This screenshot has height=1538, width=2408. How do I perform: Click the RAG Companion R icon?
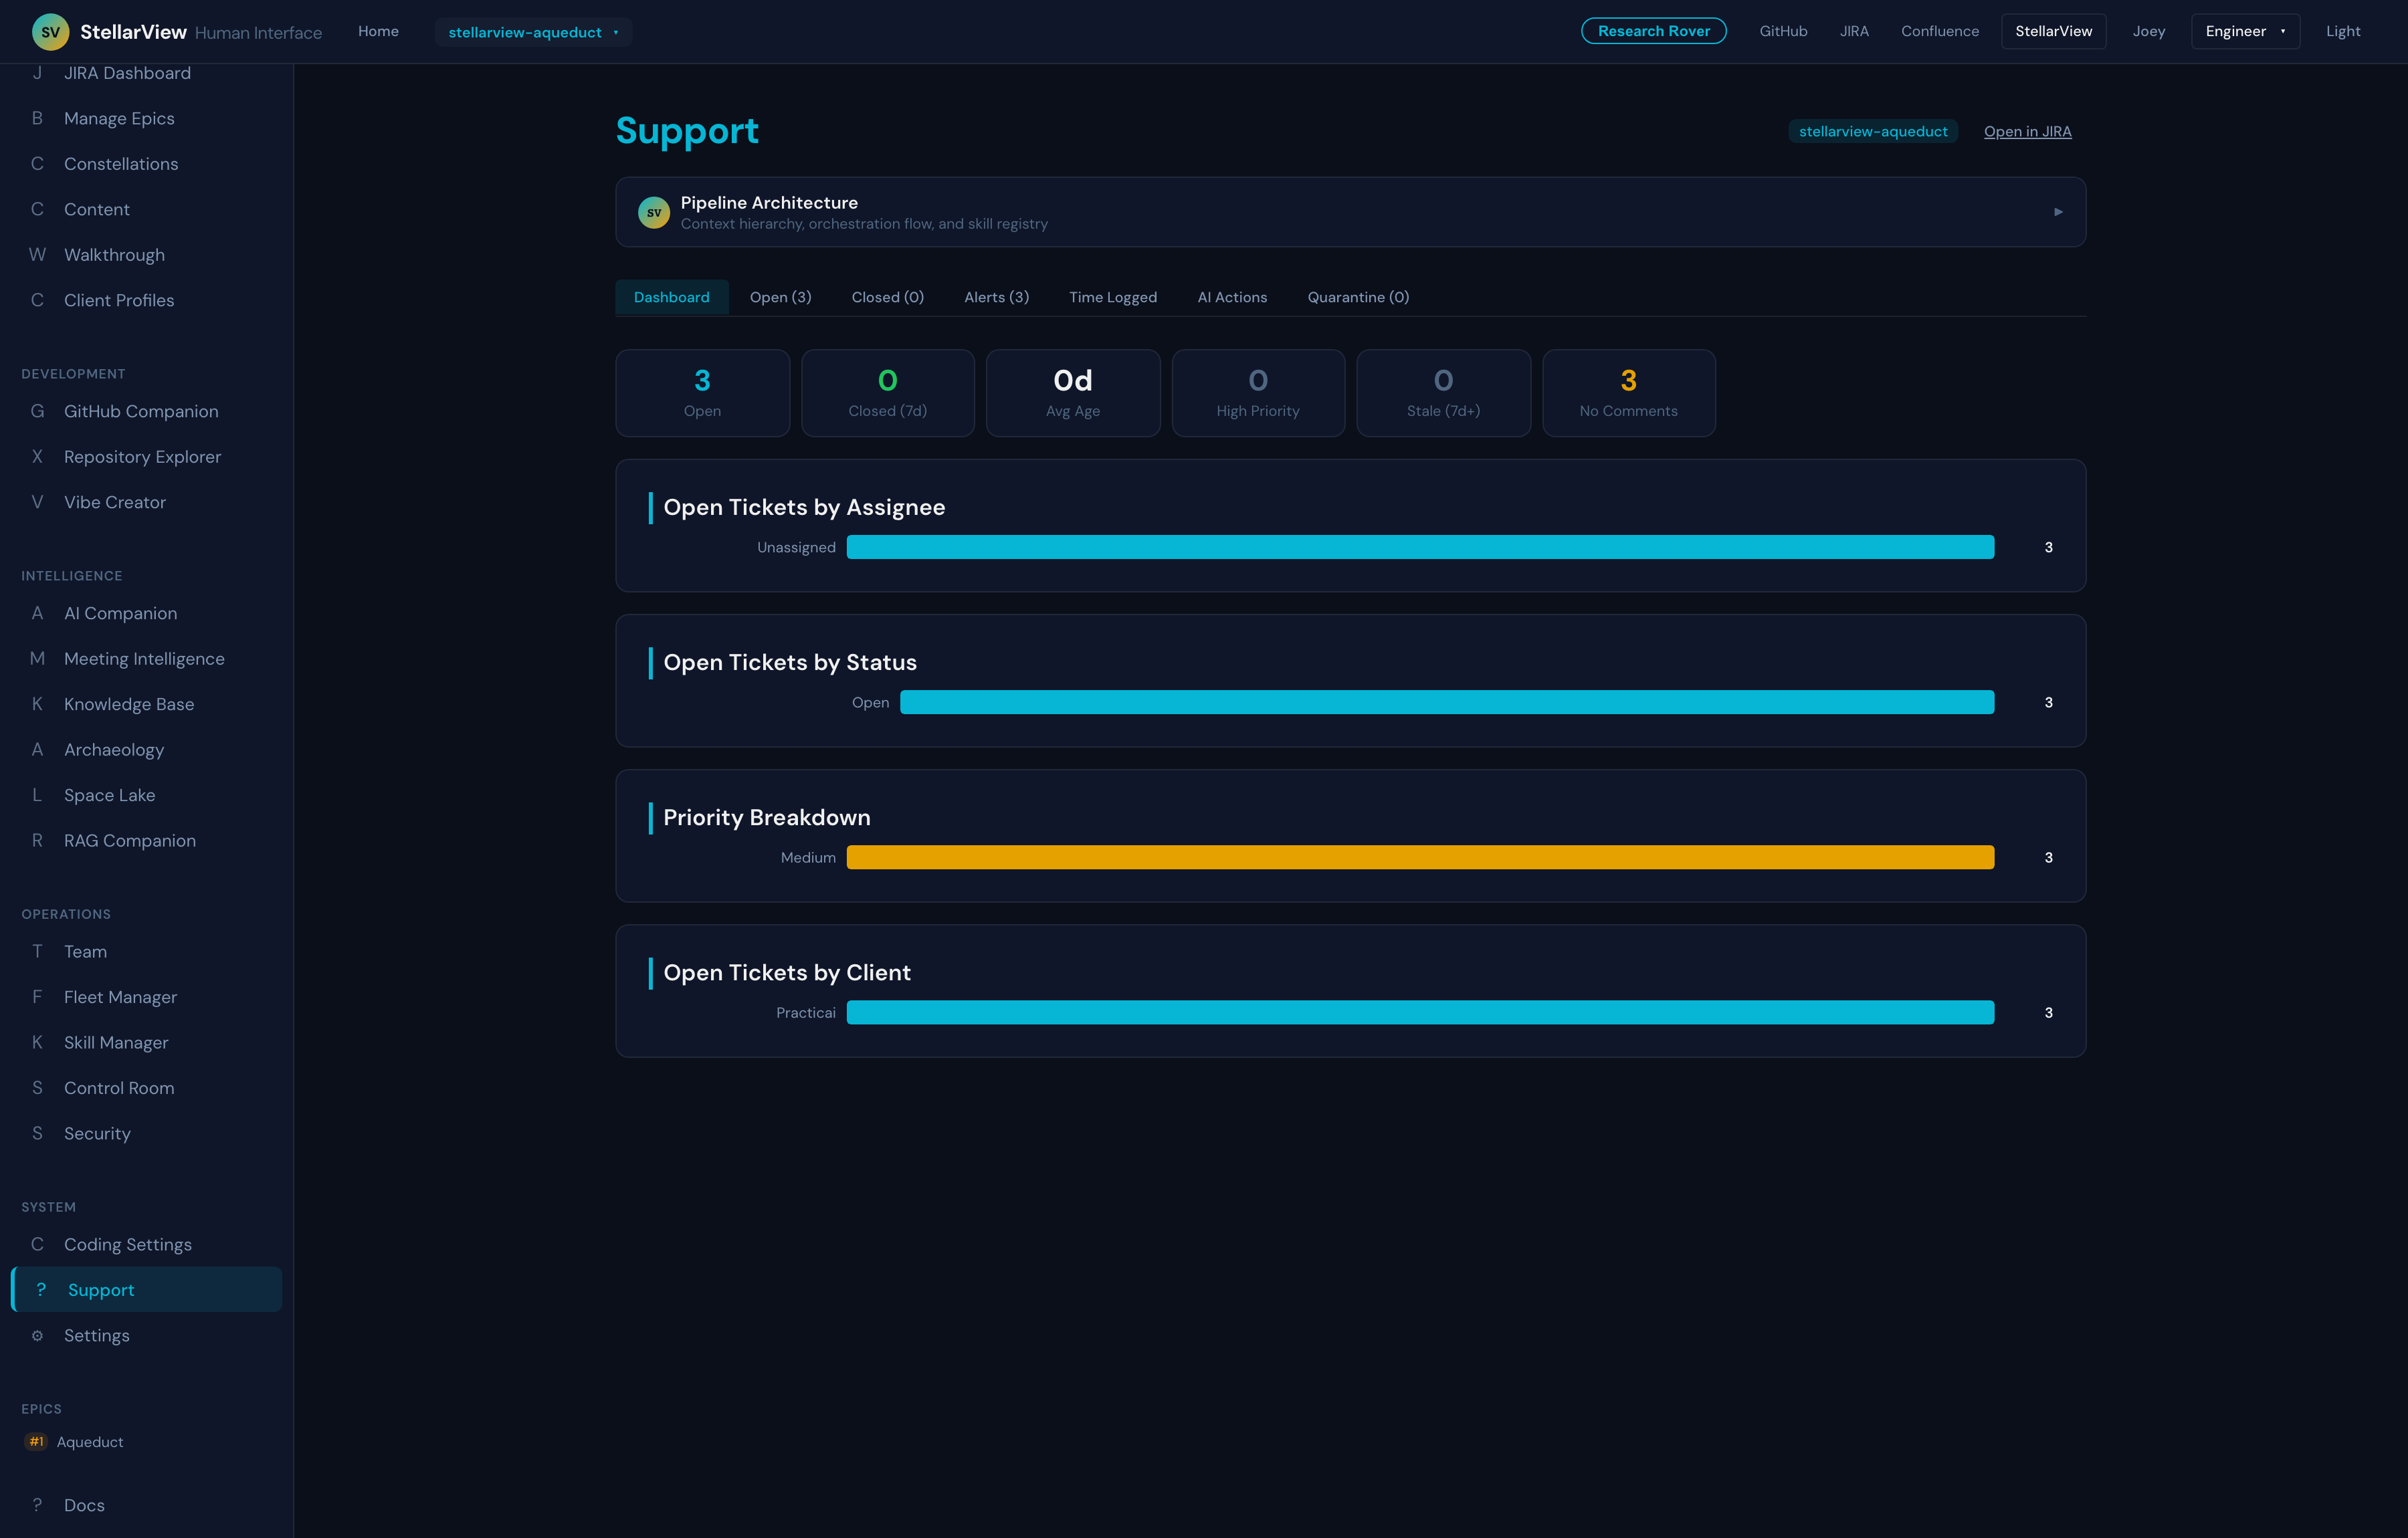(x=37, y=840)
